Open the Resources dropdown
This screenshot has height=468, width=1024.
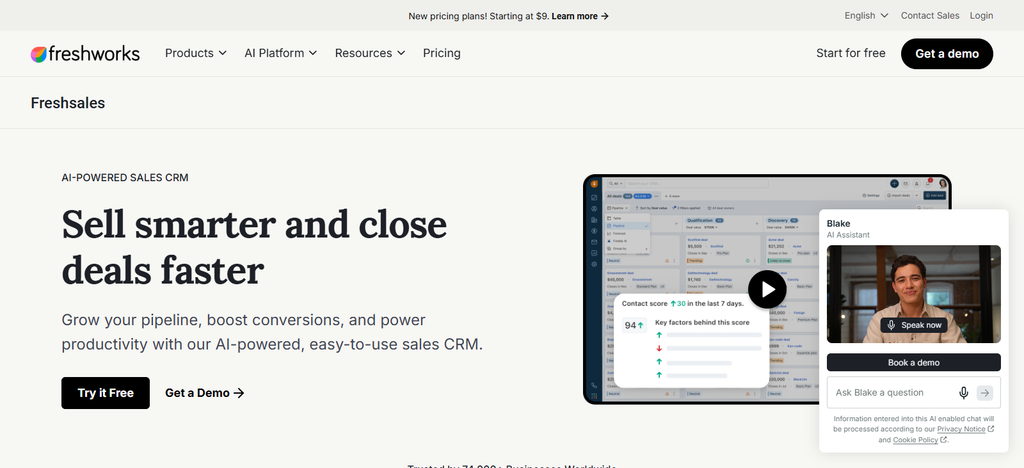[370, 54]
